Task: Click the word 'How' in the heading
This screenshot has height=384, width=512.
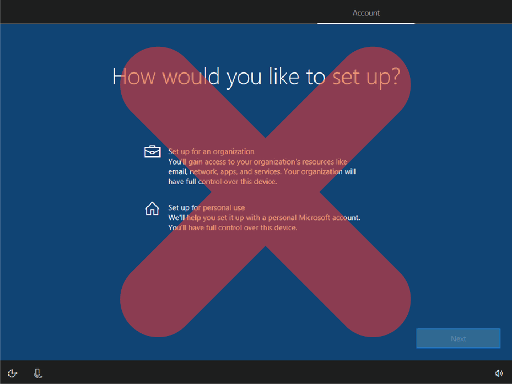Action: (134, 77)
